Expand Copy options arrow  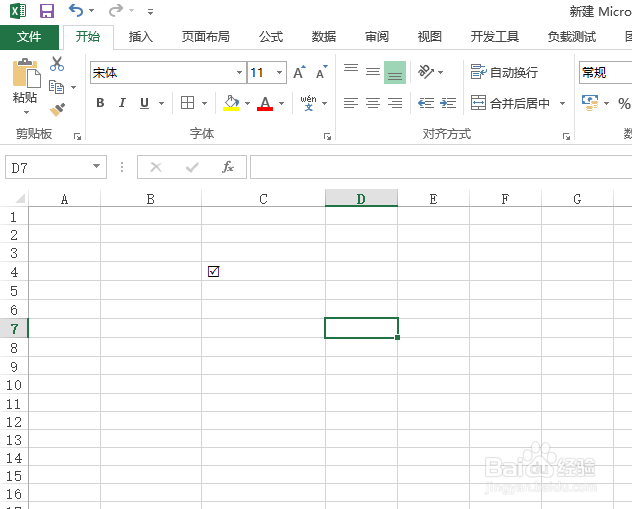tap(73, 87)
